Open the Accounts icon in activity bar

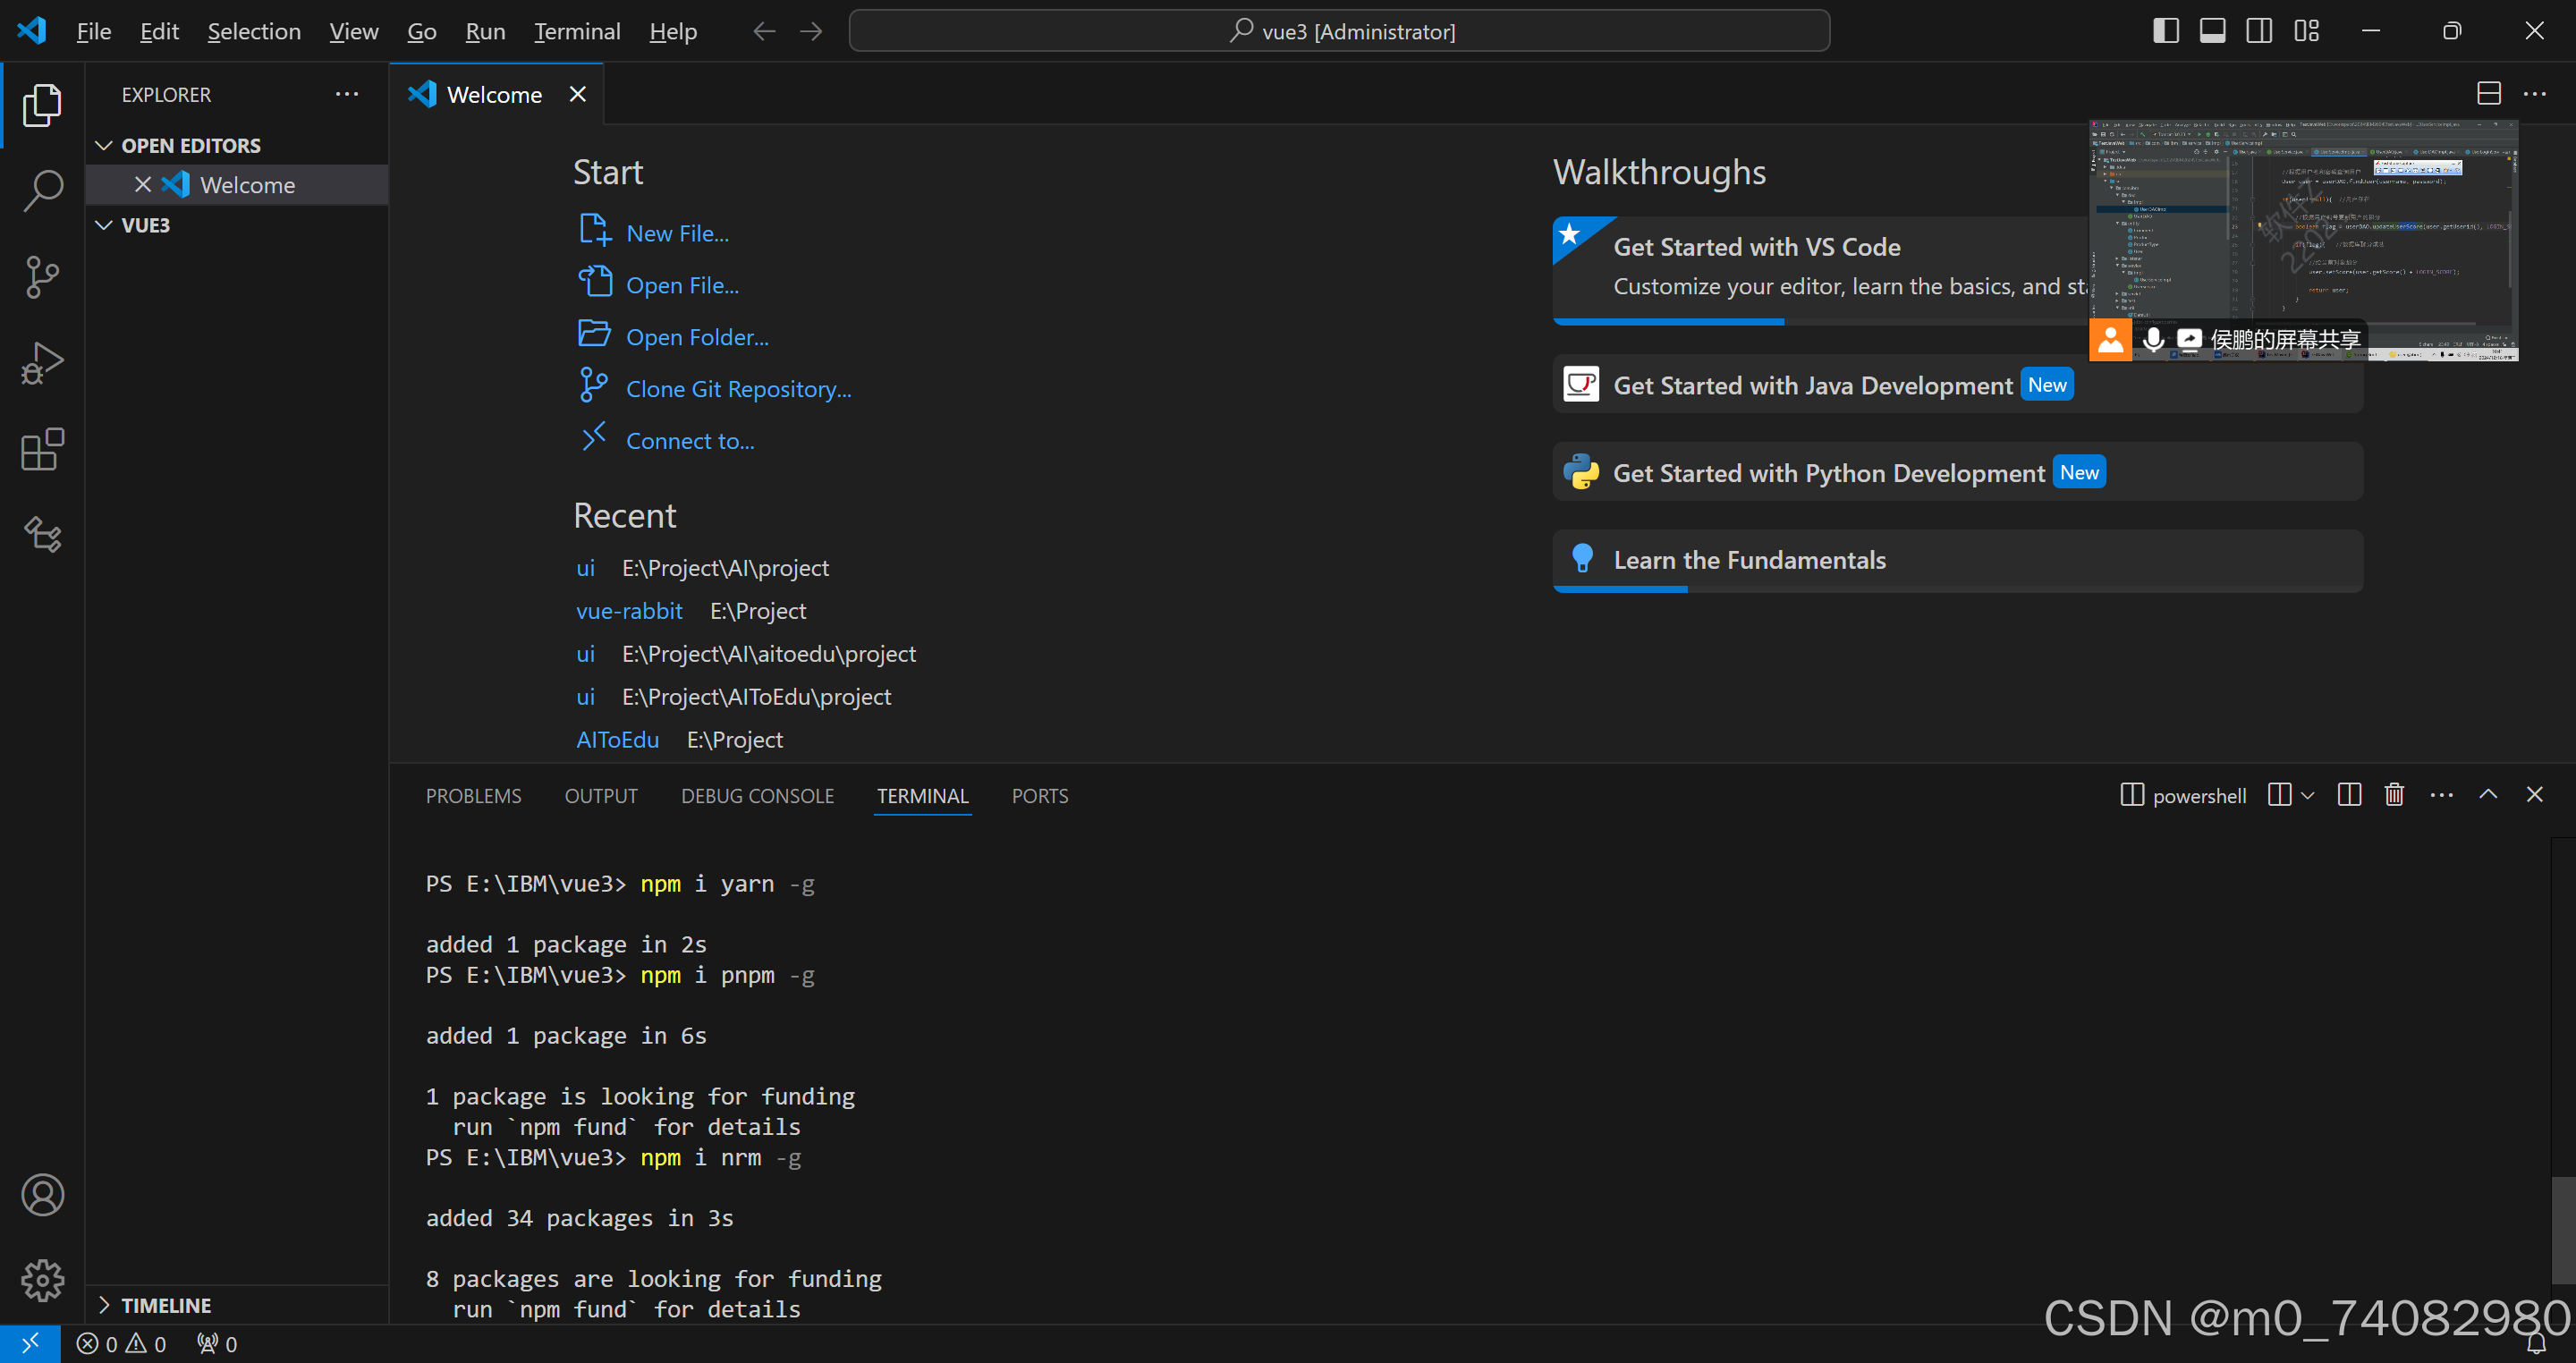point(42,1195)
